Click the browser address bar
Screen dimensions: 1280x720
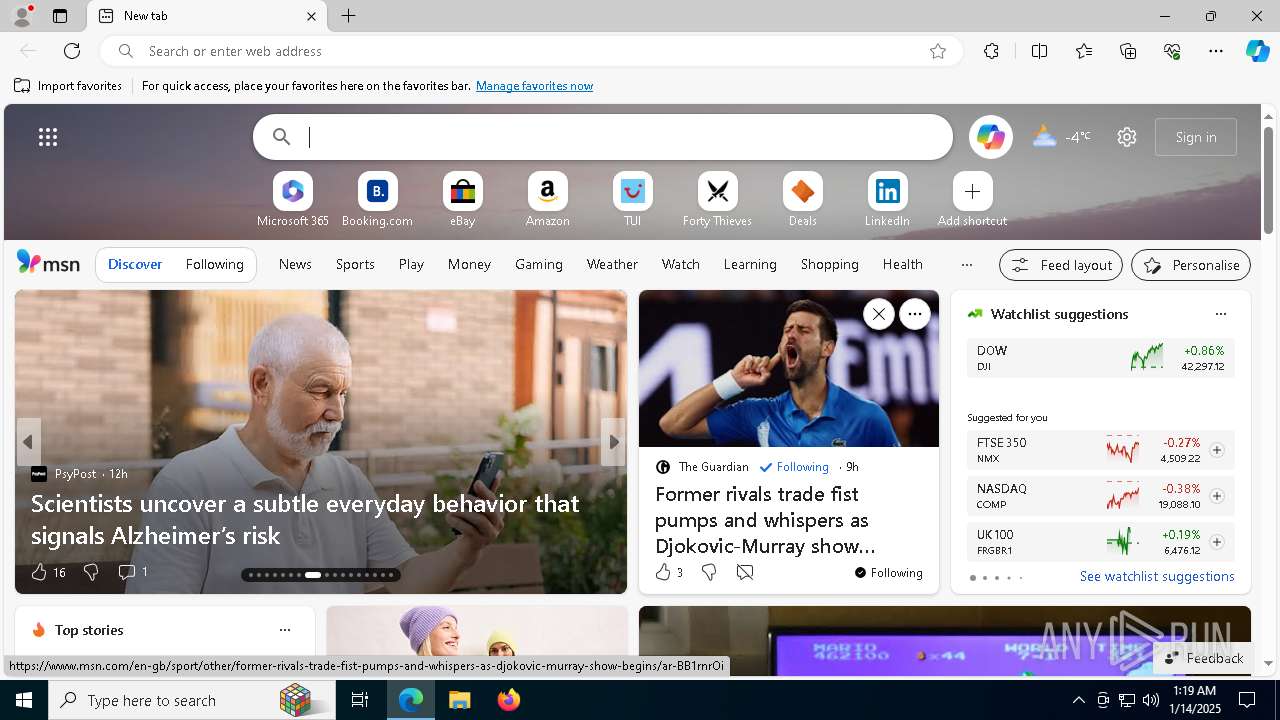click(x=530, y=51)
